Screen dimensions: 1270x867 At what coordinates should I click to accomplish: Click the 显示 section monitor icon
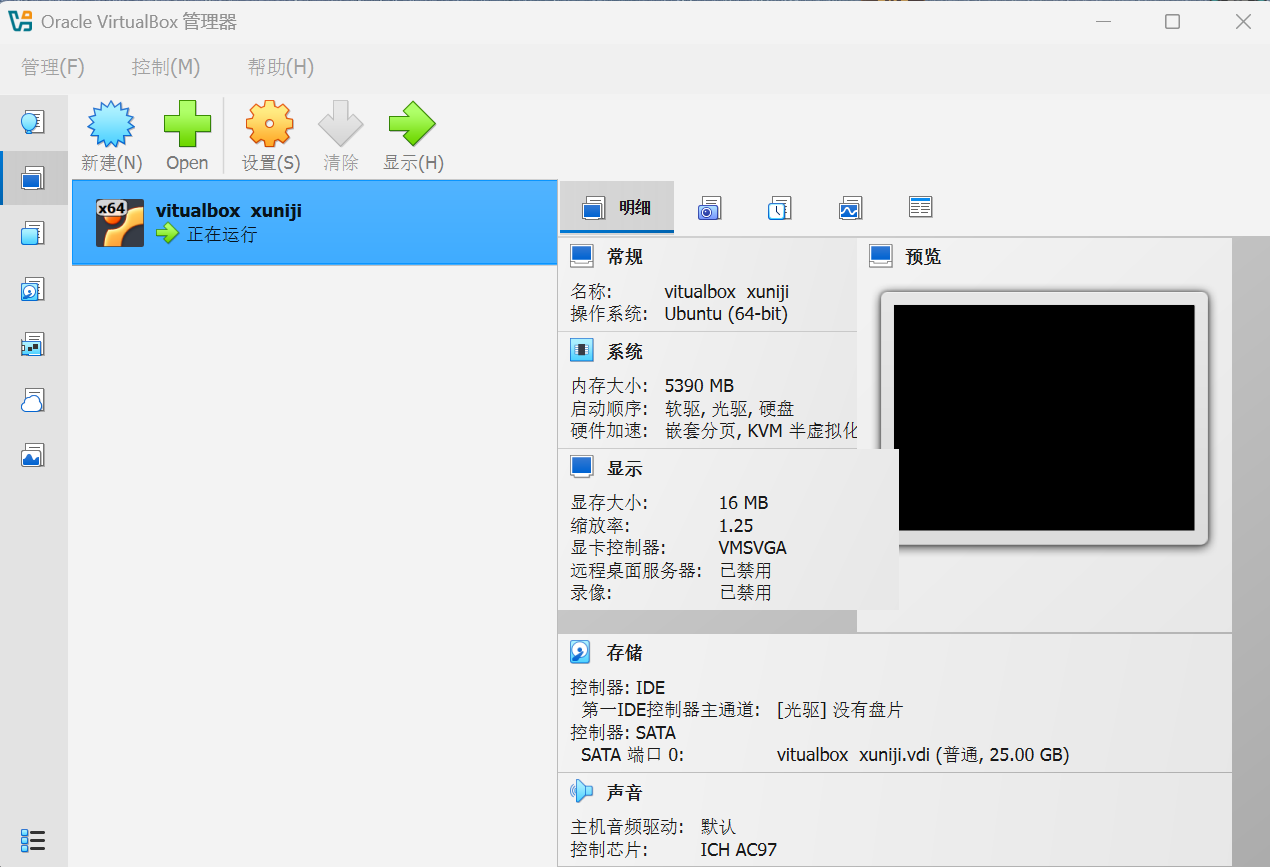pos(582,467)
